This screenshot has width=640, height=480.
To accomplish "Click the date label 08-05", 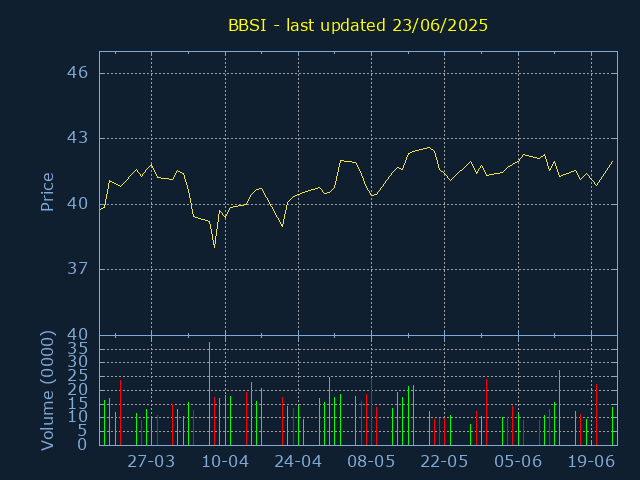I will point(371,462).
